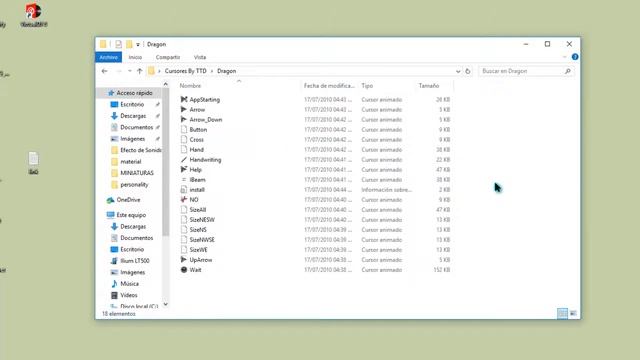Open the Compartir ribbon tab
The width and height of the screenshot is (640, 360).
(168, 57)
